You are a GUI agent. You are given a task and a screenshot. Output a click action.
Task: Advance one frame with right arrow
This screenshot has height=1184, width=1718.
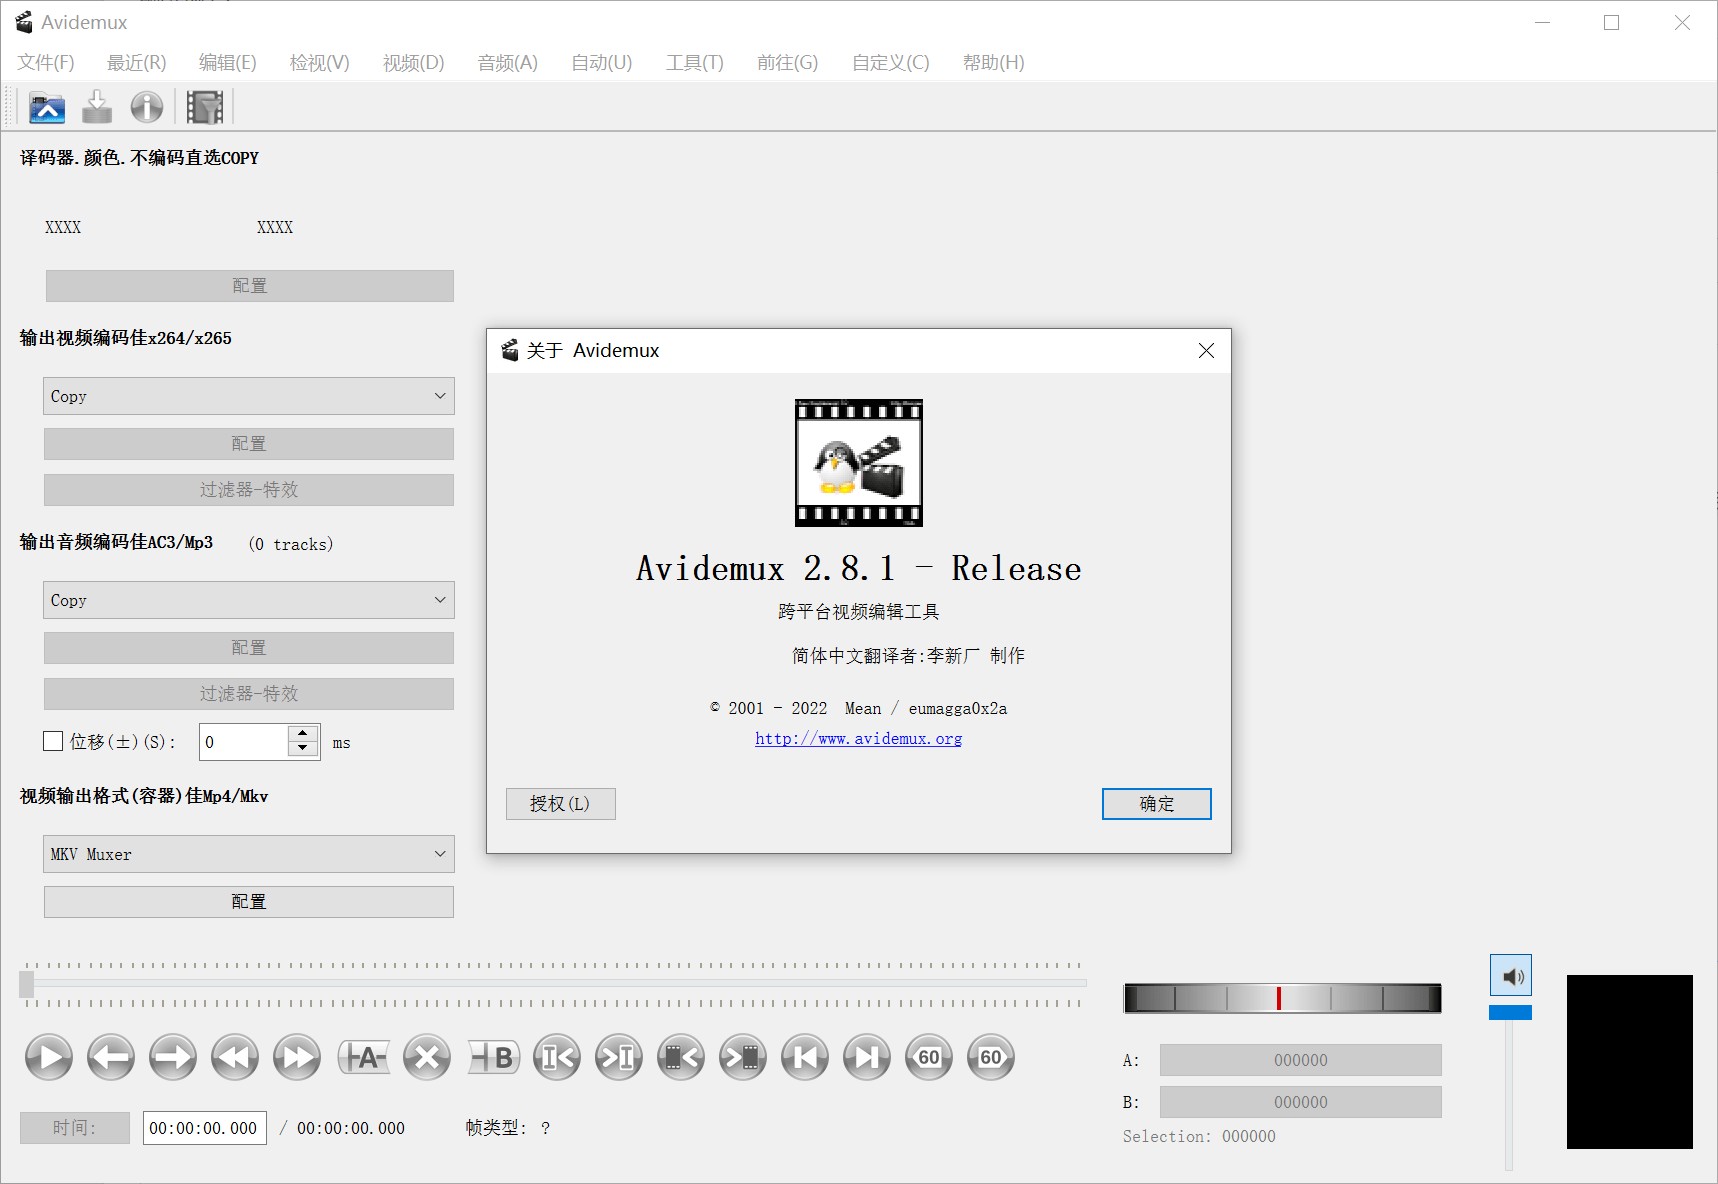[x=173, y=1057]
